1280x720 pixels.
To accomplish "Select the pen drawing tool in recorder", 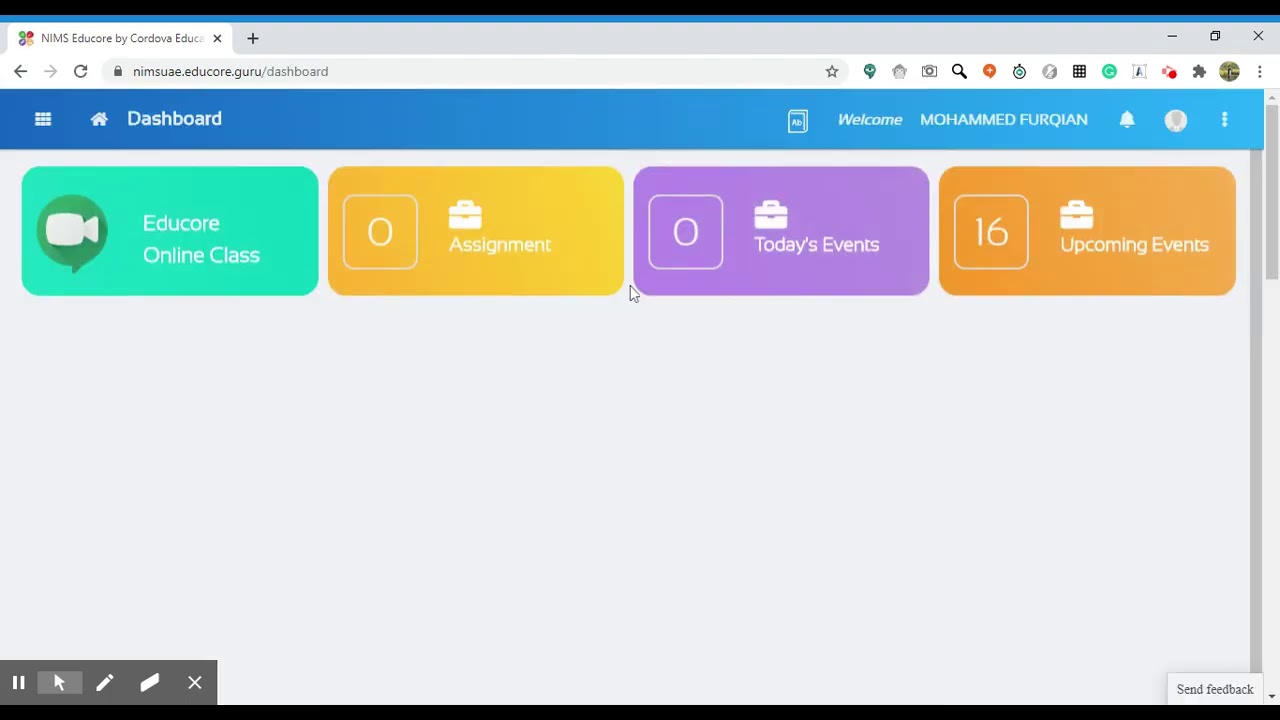I will [x=105, y=683].
